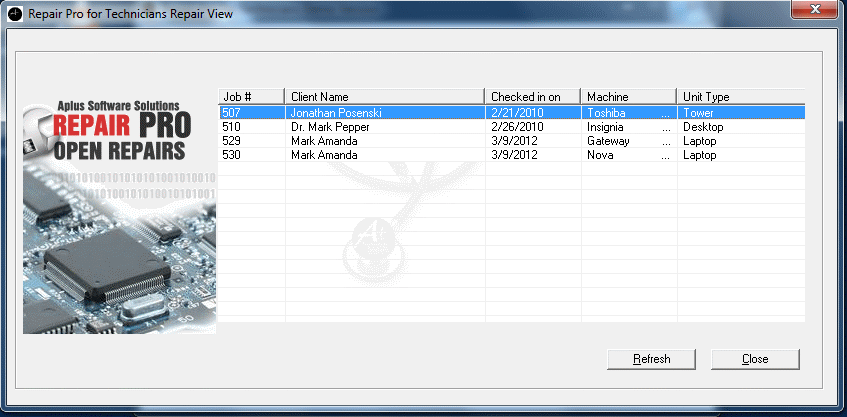The height and width of the screenshot is (417, 847).
Task: Click the Repair Pro title bar app icon
Action: coord(16,14)
